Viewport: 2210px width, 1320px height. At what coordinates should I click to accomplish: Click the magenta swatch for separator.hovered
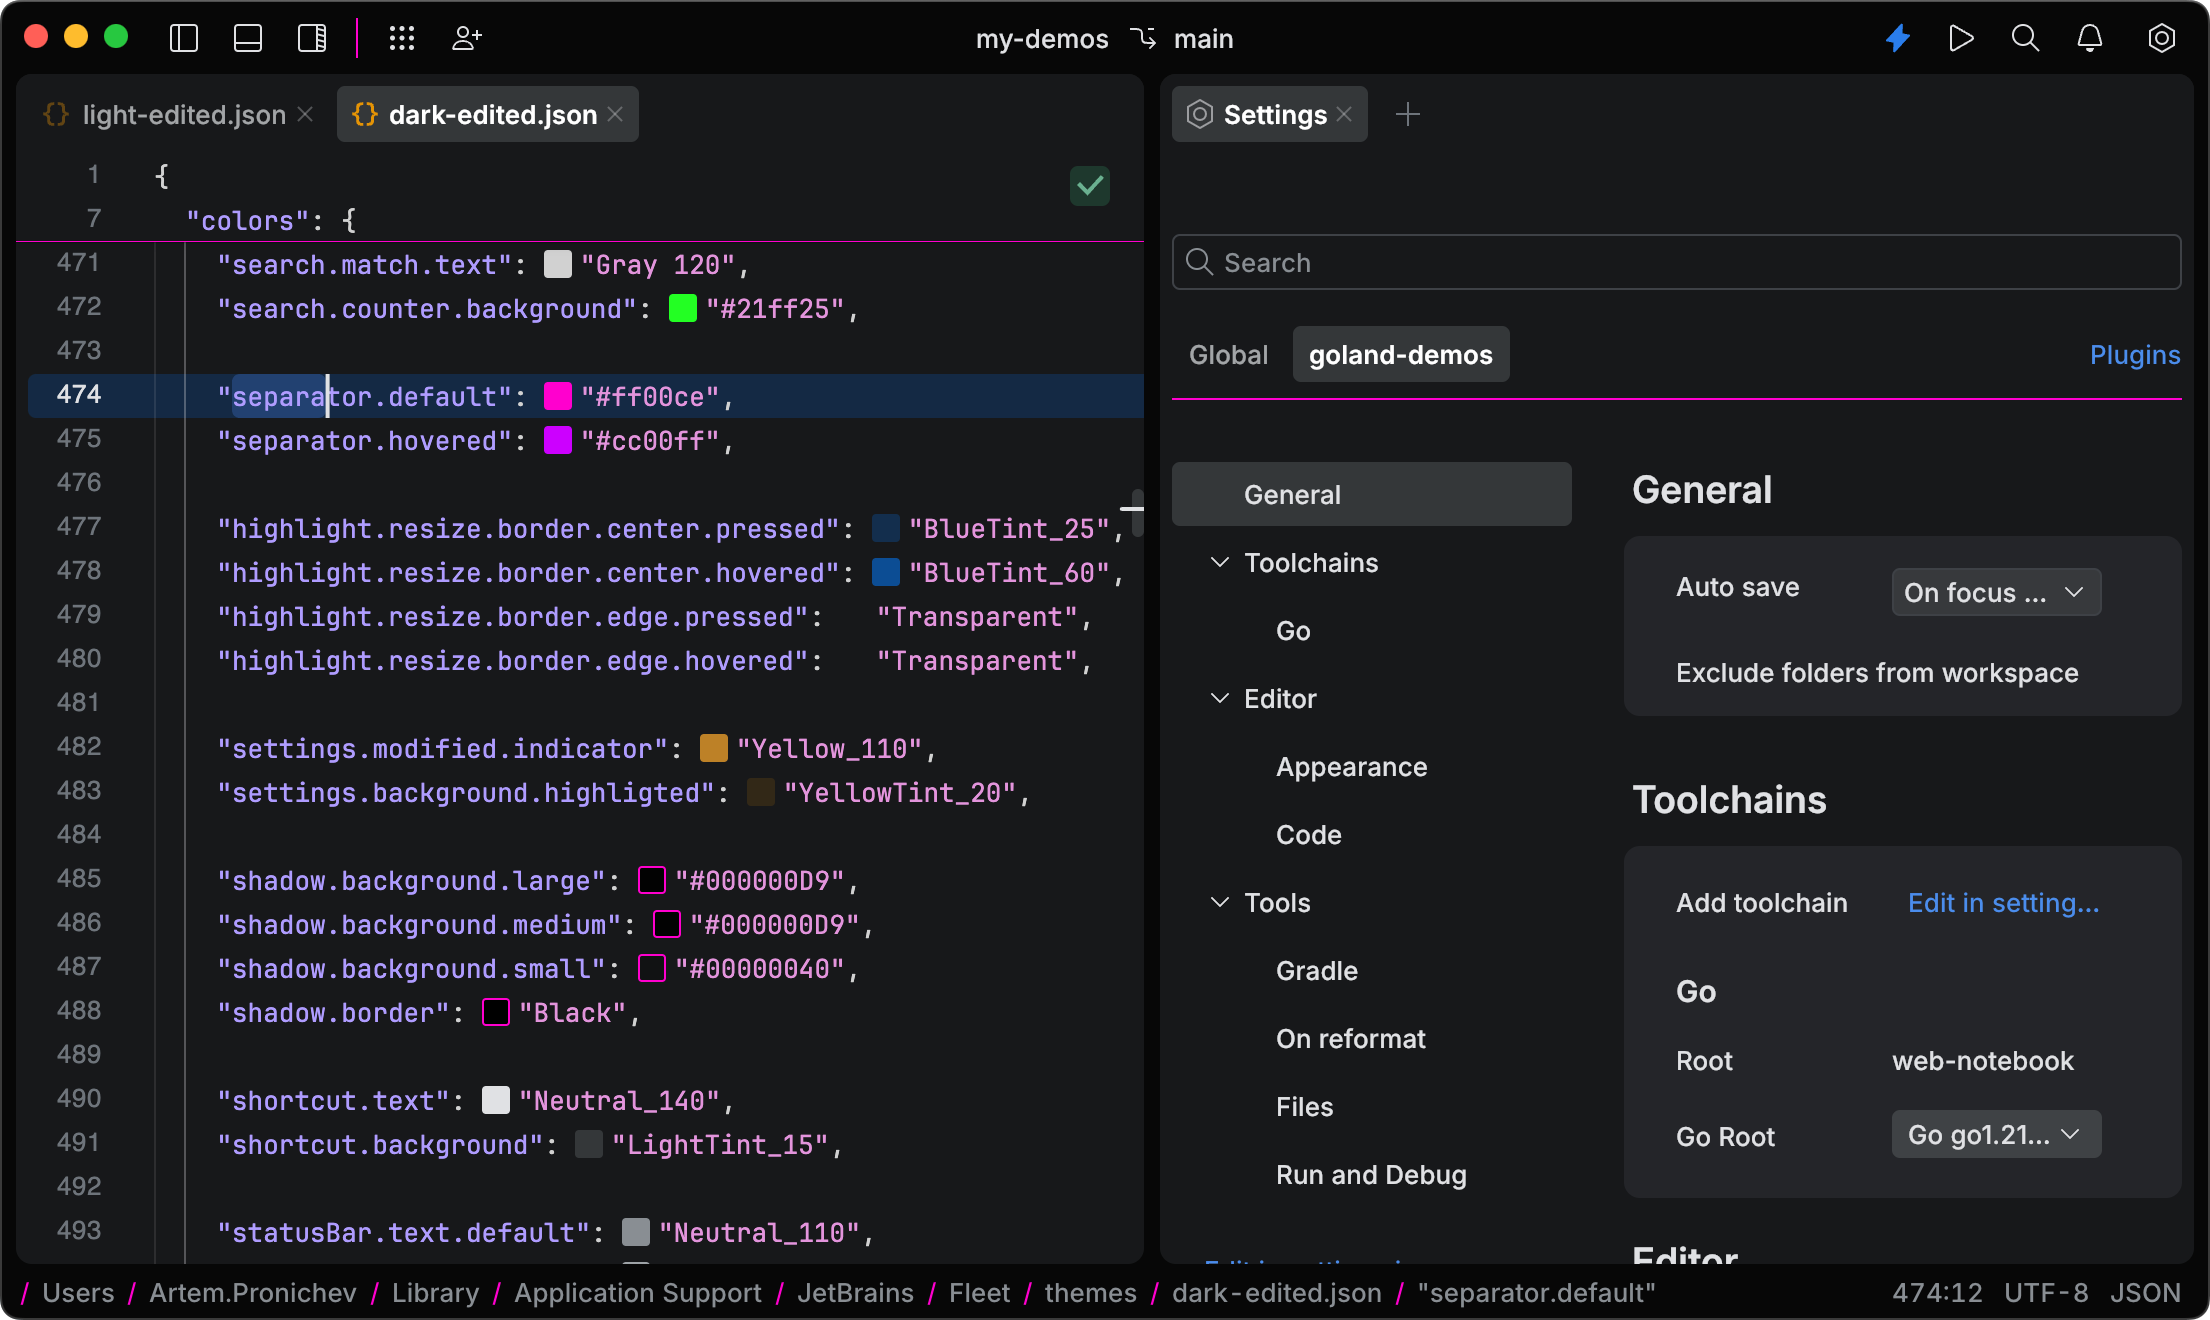557,440
